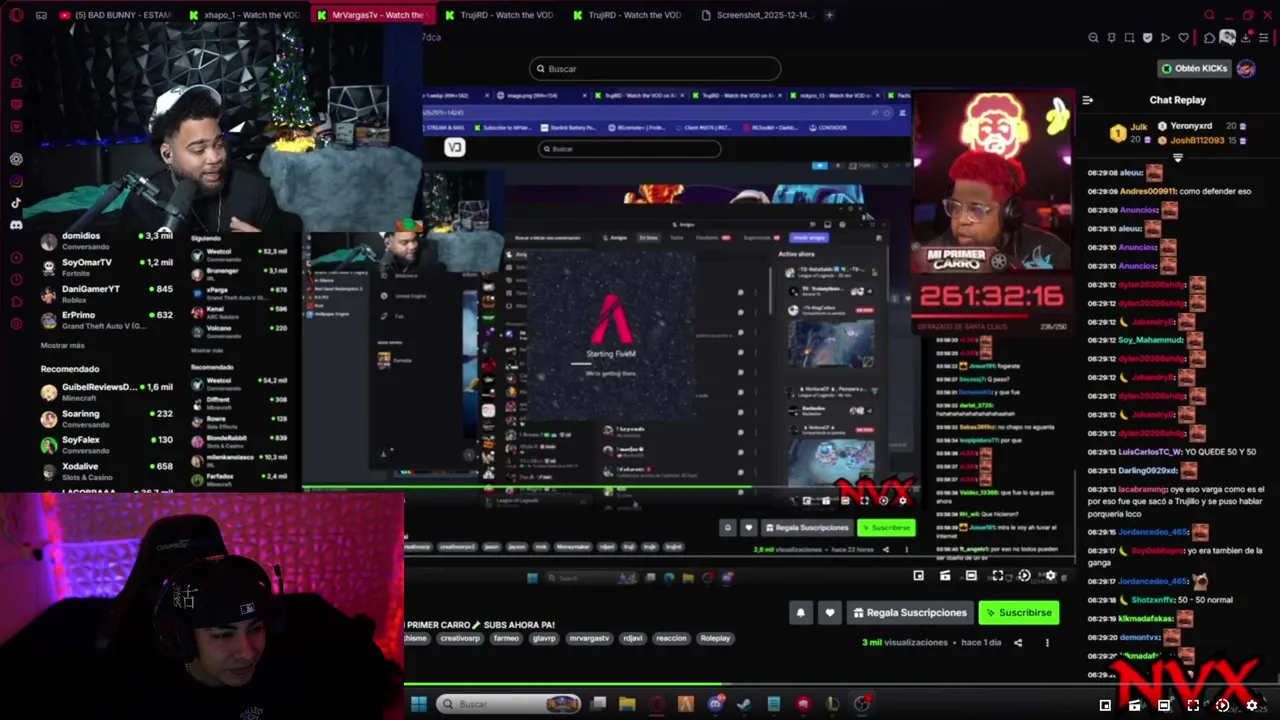Open Discord from the taskbar
Viewport: 1280px width, 720px height.
(715, 704)
